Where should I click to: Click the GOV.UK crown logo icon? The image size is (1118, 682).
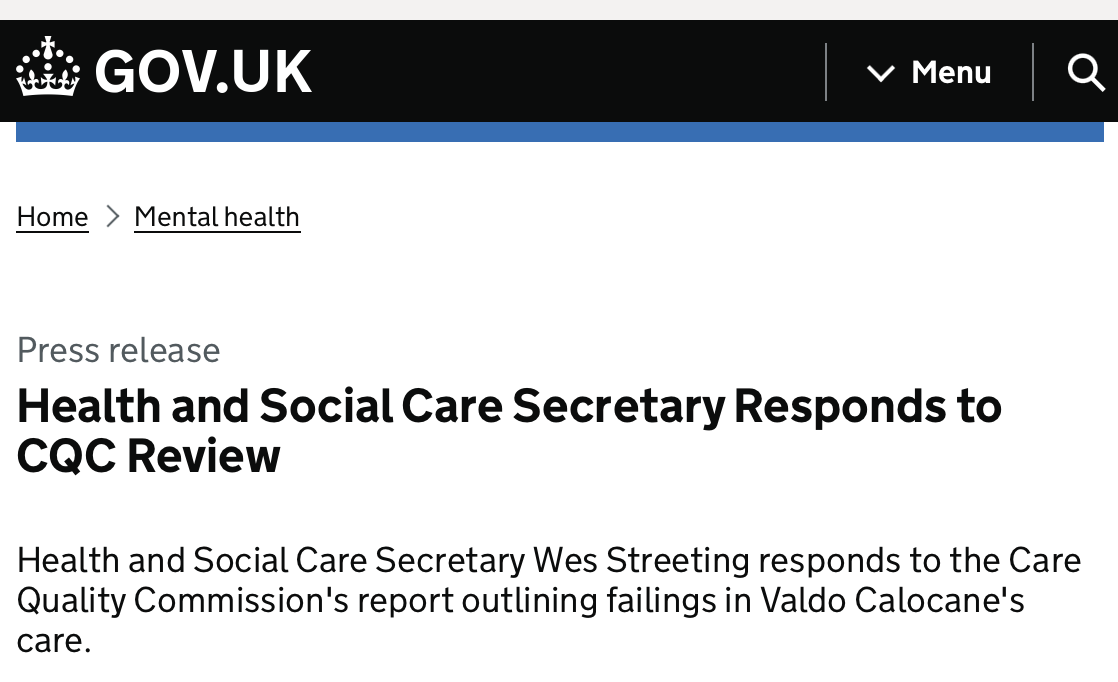48,67
